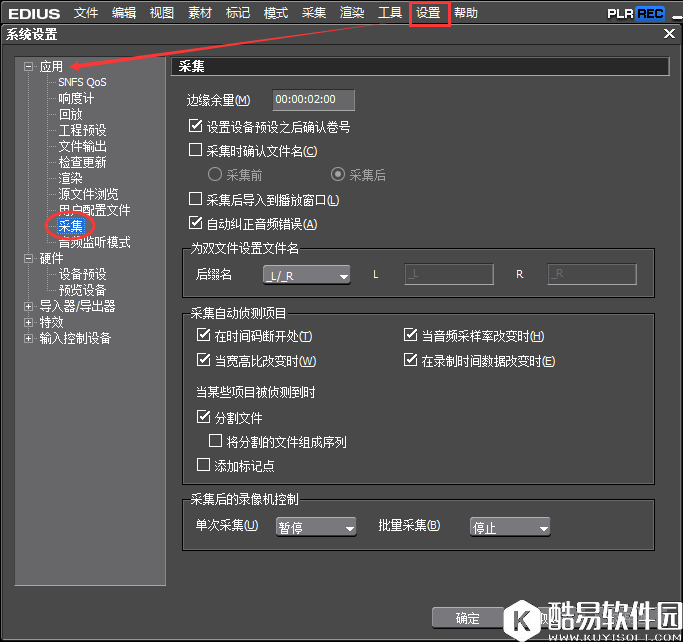Select 工程预设 in the settings tree
Image resolution: width=683 pixels, height=642 pixels.
[x=82, y=130]
